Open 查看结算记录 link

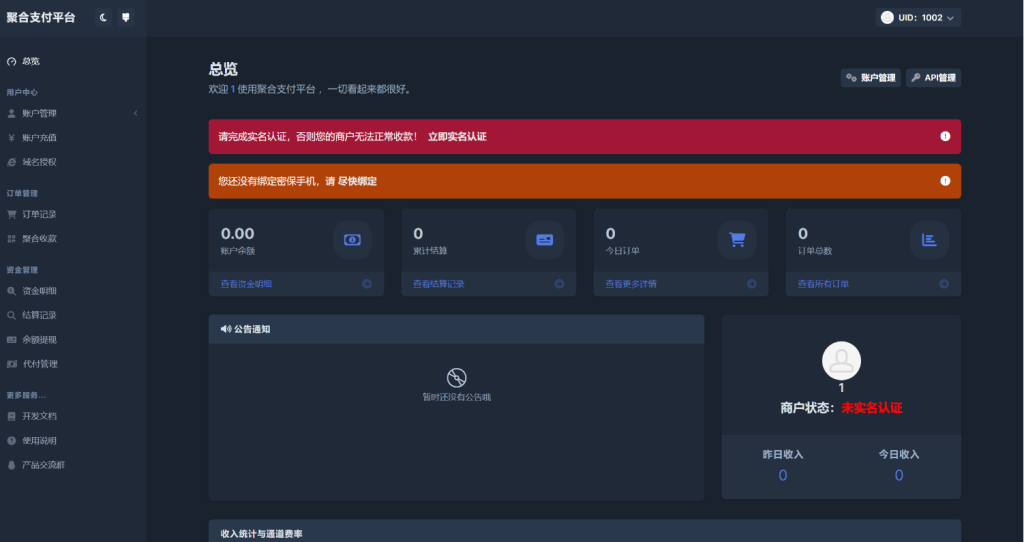click(x=438, y=284)
